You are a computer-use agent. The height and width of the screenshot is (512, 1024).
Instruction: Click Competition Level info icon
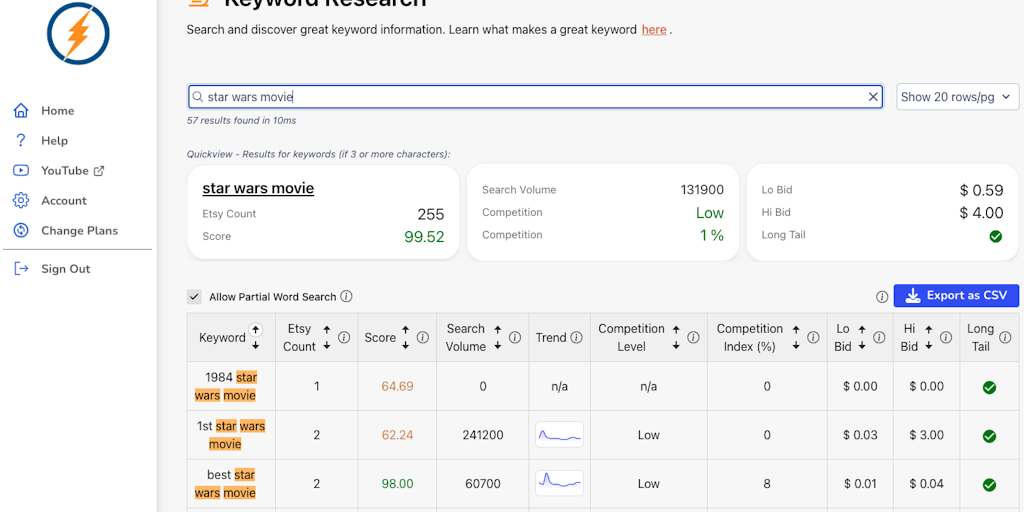(x=694, y=338)
